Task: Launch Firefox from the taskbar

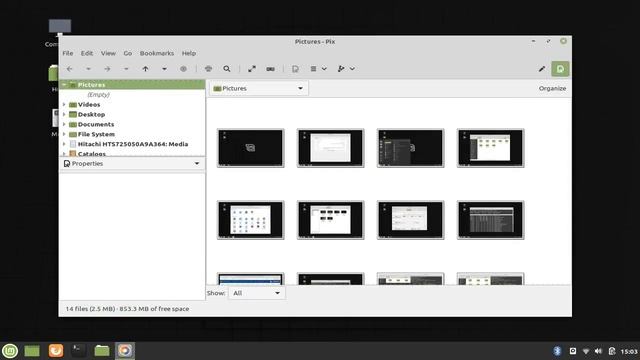Action: click(x=56, y=351)
